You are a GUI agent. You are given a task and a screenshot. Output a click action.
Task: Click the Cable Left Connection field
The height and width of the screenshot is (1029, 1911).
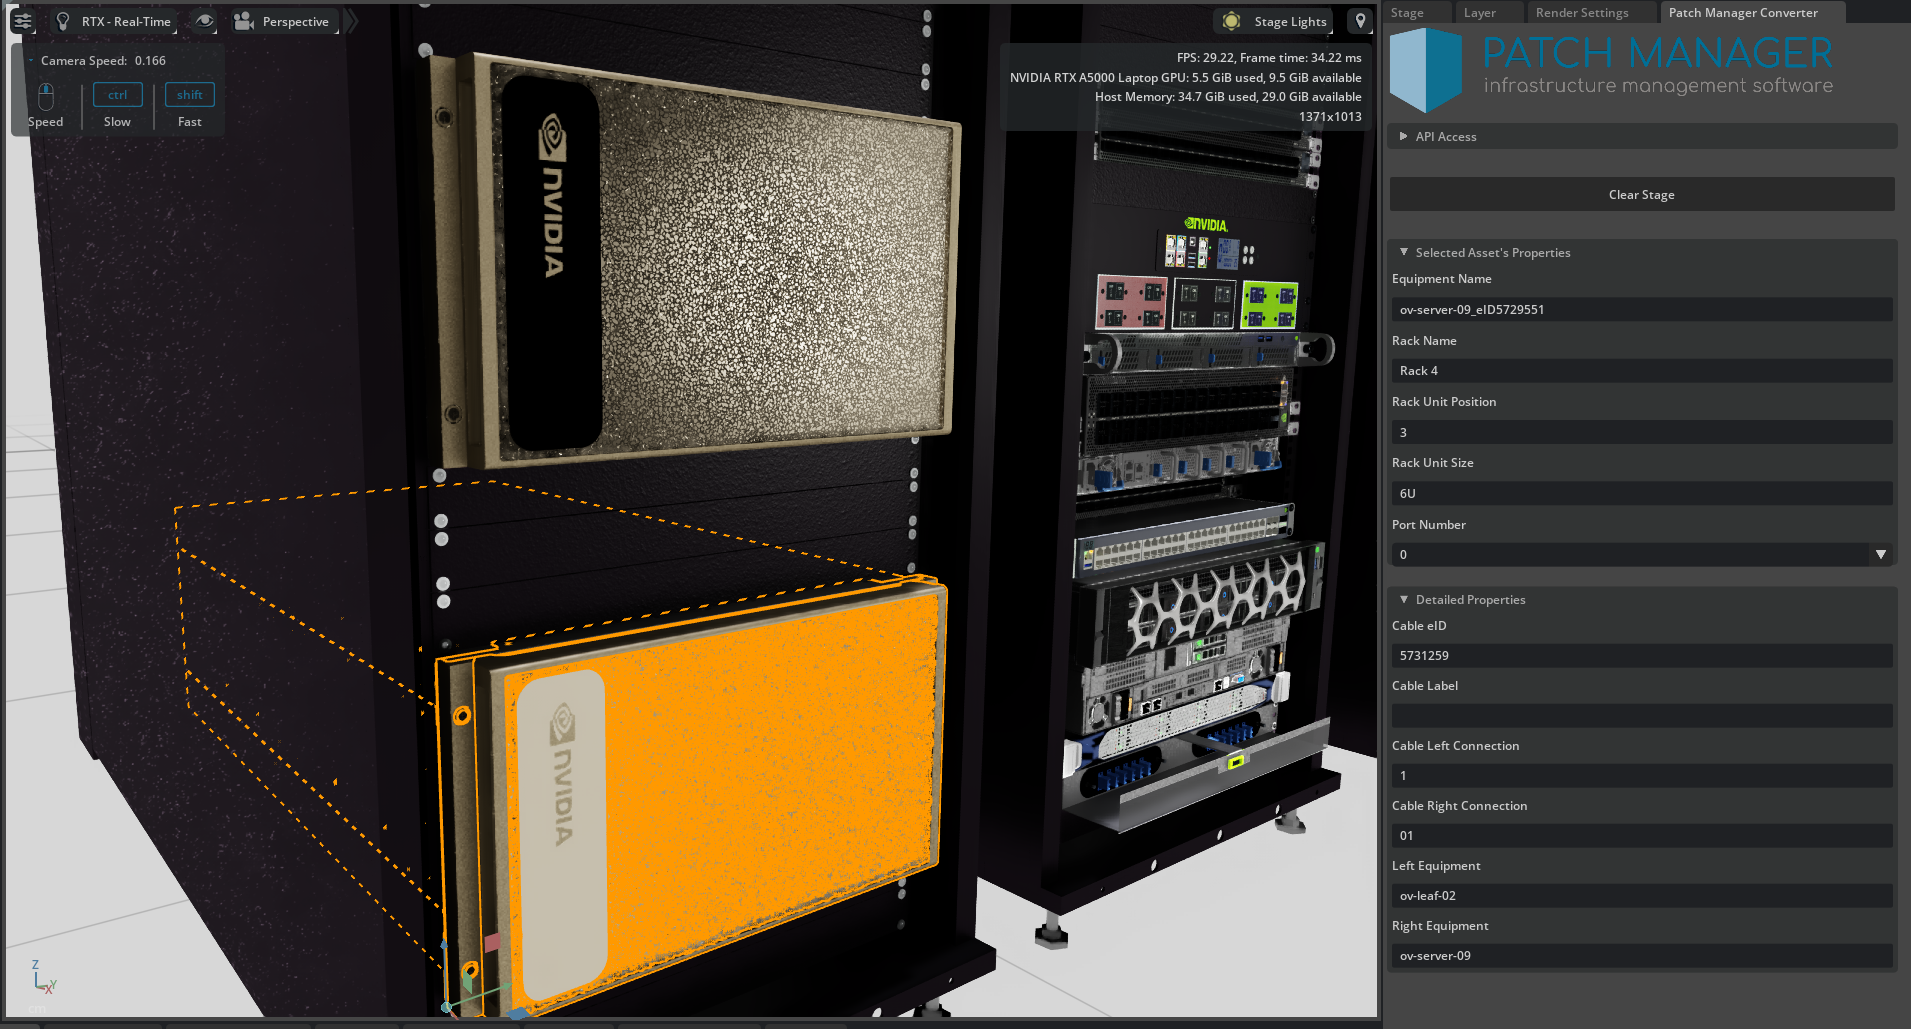[1642, 776]
